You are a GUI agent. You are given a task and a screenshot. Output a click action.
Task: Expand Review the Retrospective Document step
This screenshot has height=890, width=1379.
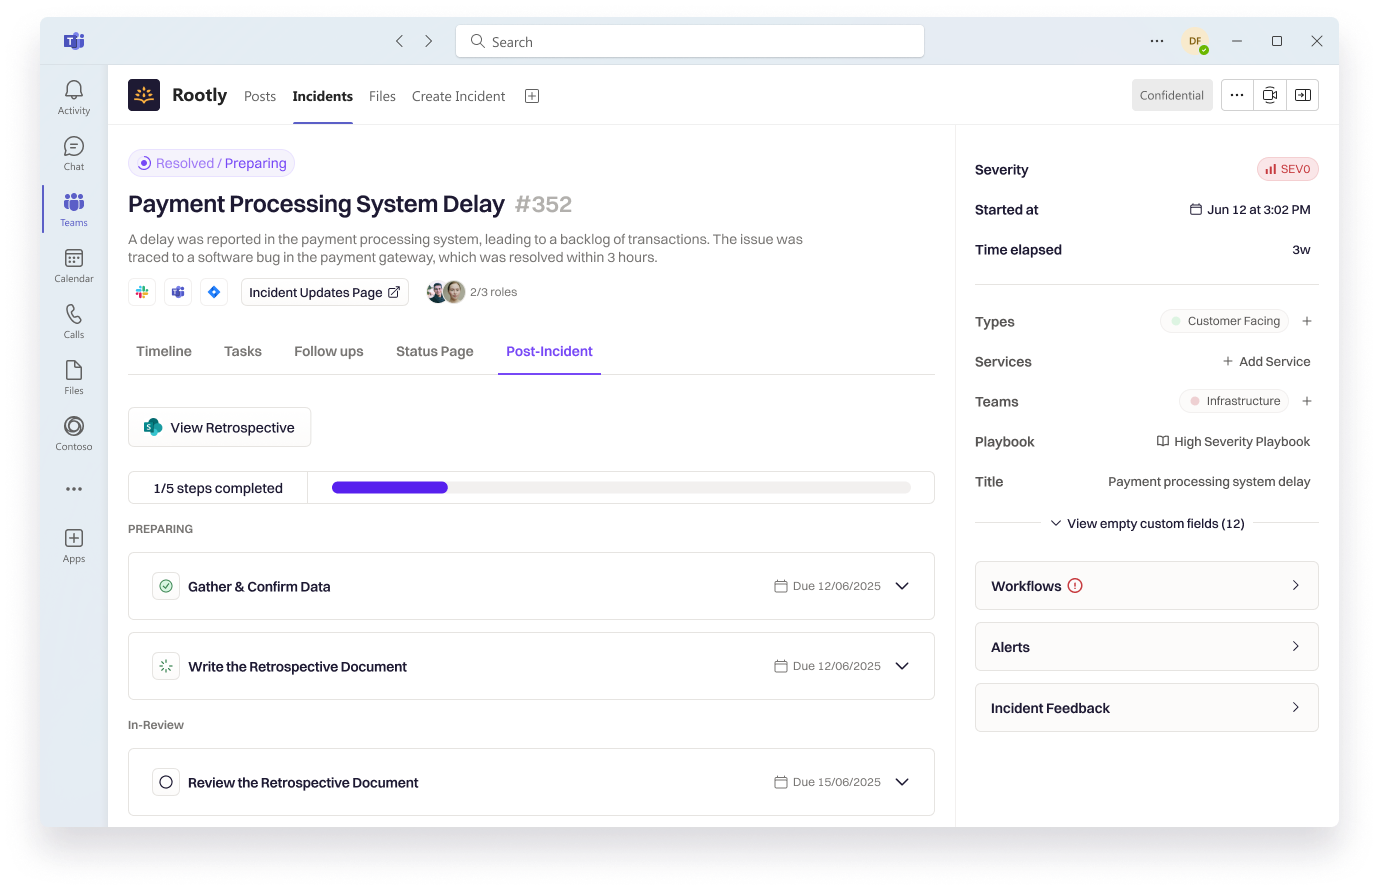(902, 782)
